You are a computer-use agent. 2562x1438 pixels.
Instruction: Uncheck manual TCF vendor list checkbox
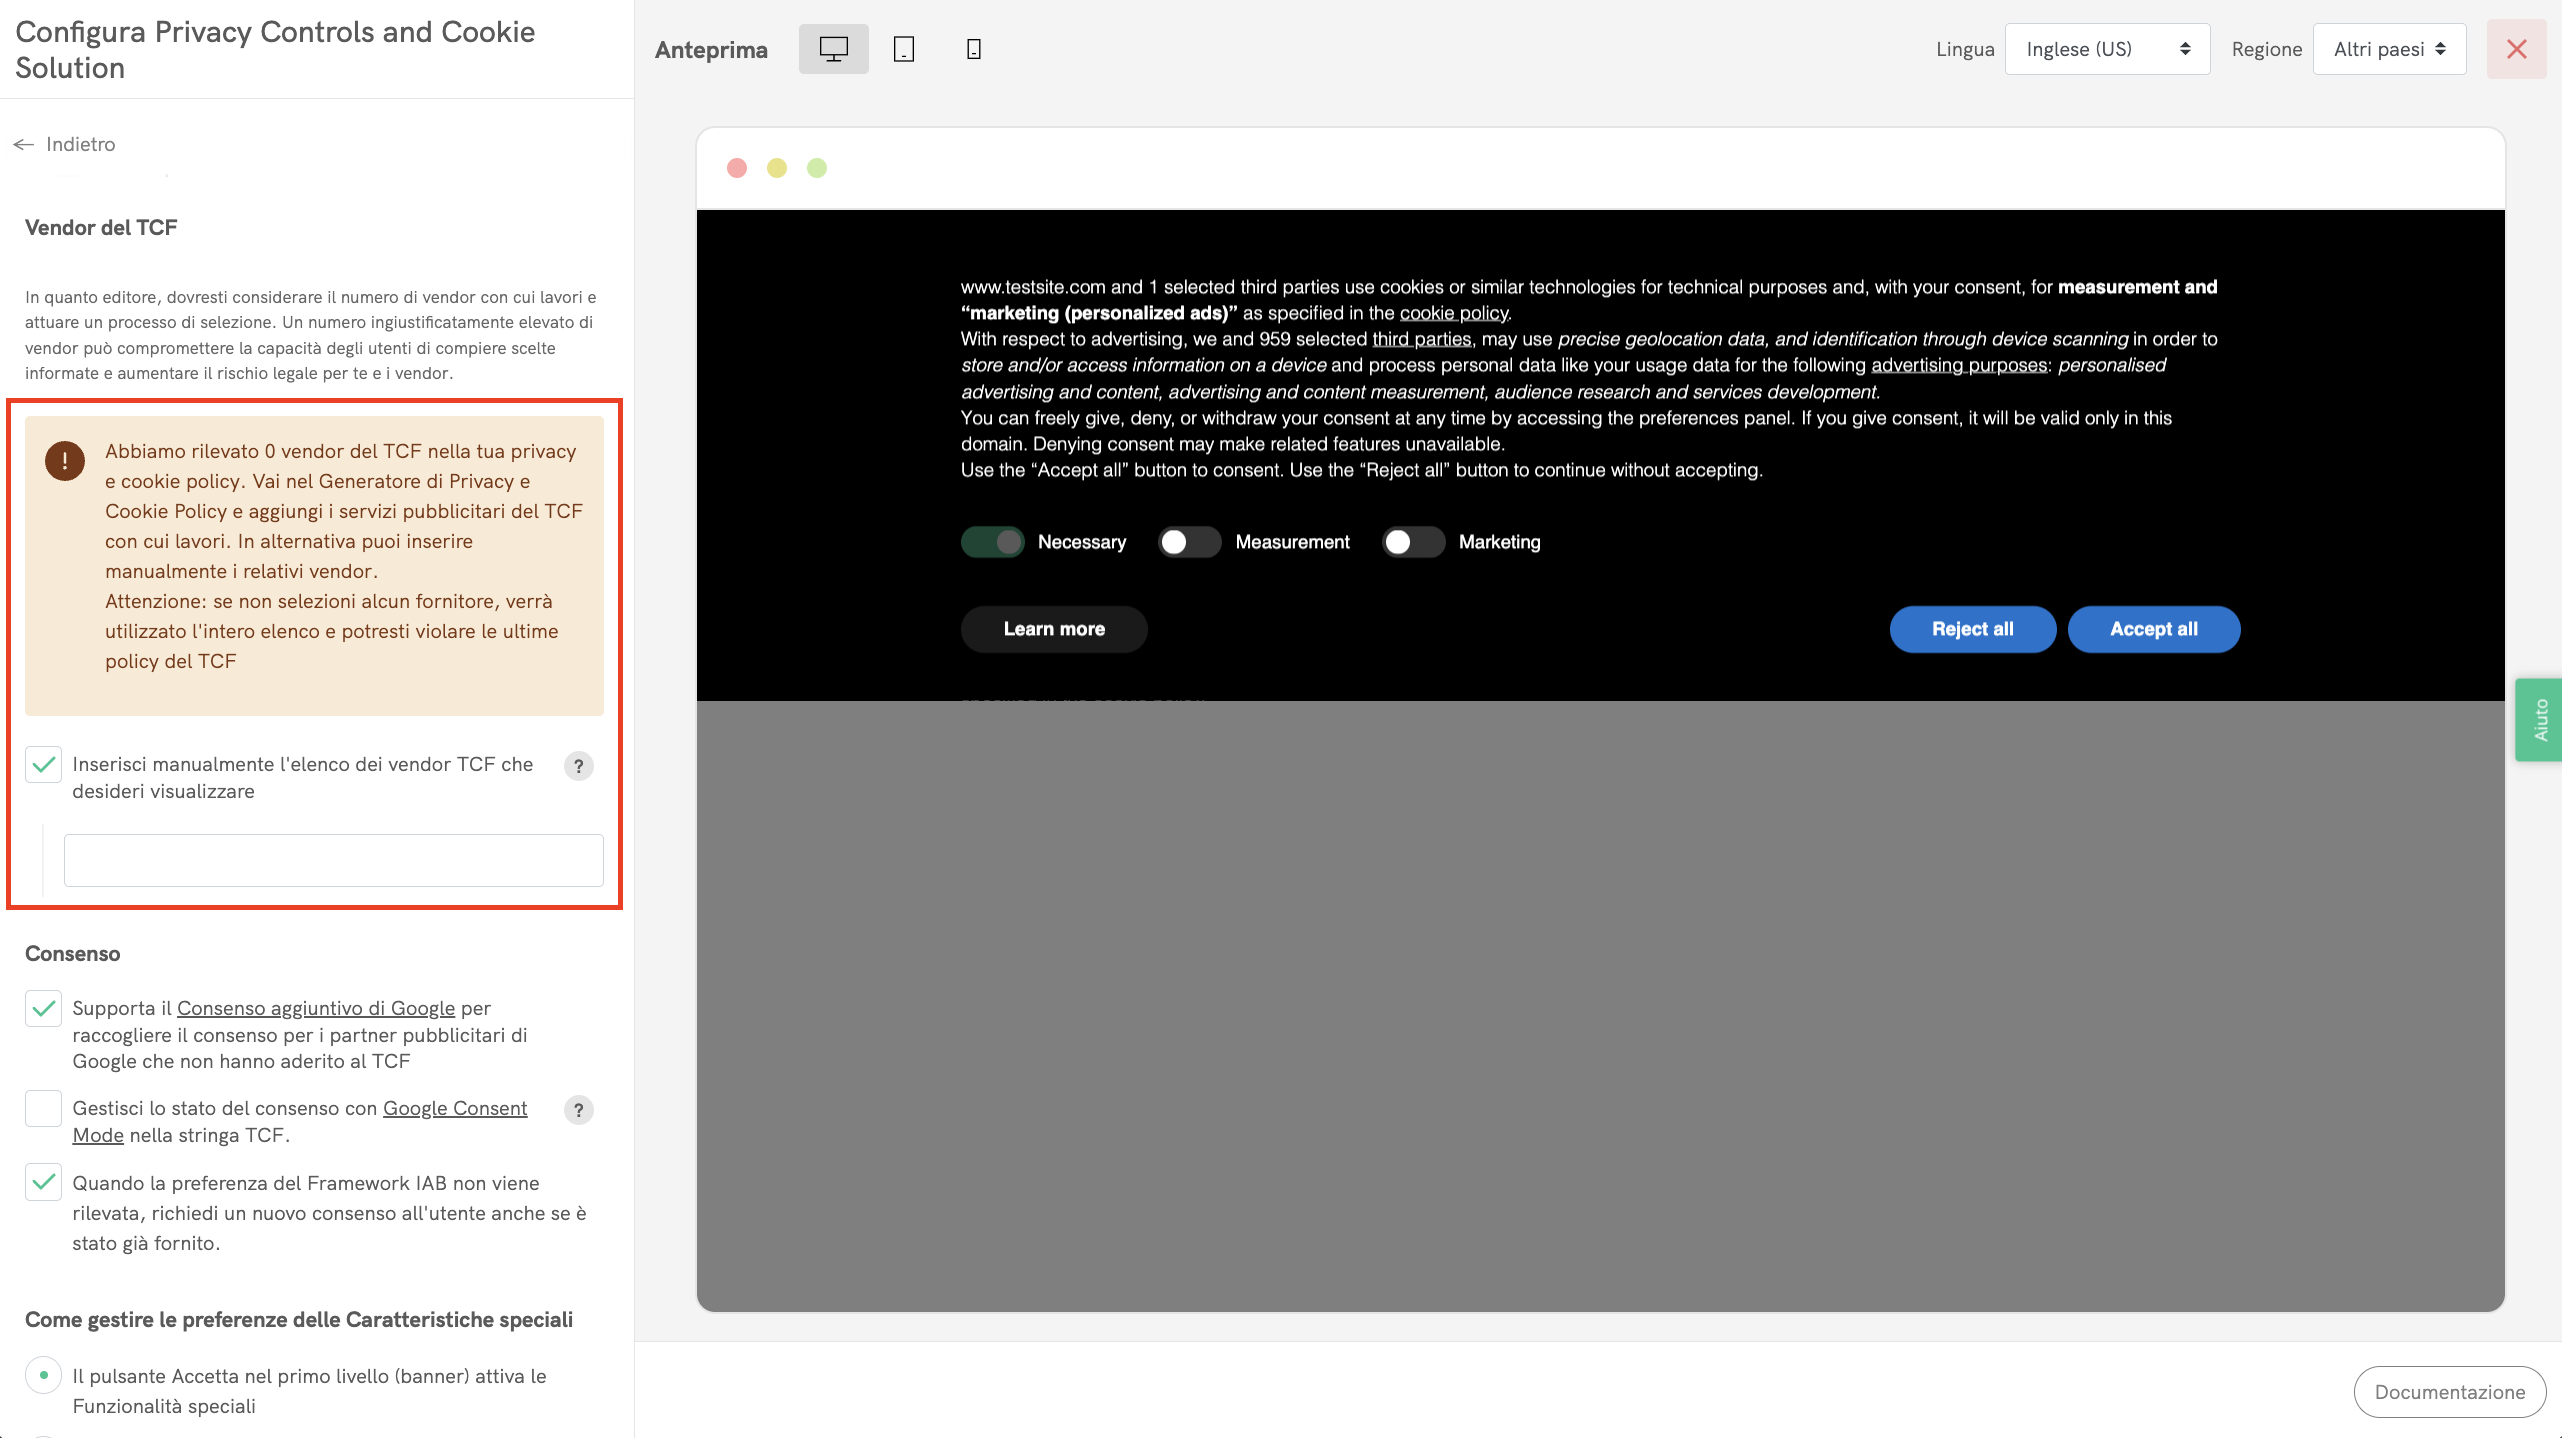coord(44,765)
